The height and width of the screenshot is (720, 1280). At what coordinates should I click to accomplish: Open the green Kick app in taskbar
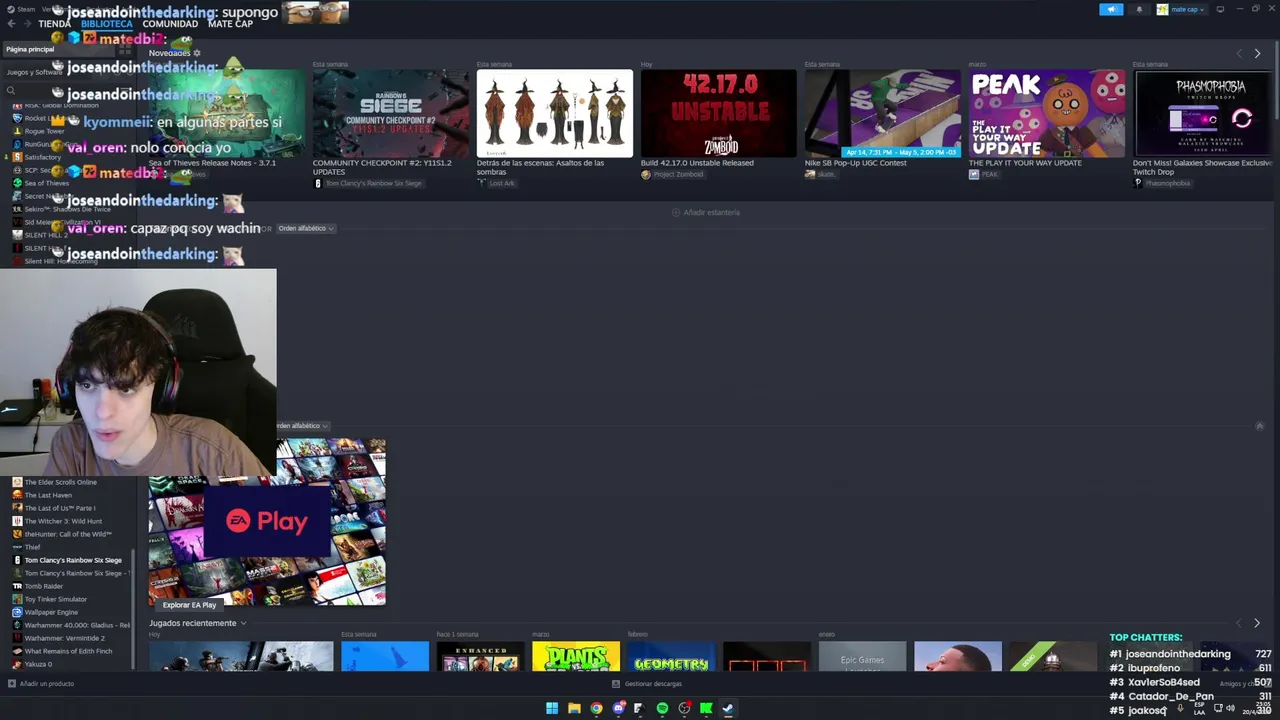pyautogui.click(x=706, y=708)
